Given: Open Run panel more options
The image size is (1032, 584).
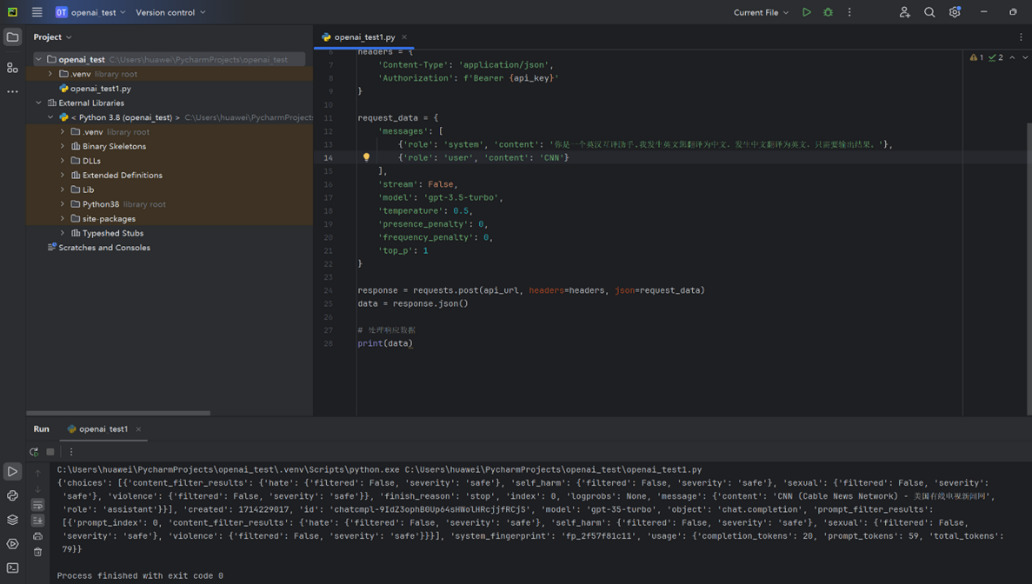Looking at the screenshot, I should click(x=71, y=452).
